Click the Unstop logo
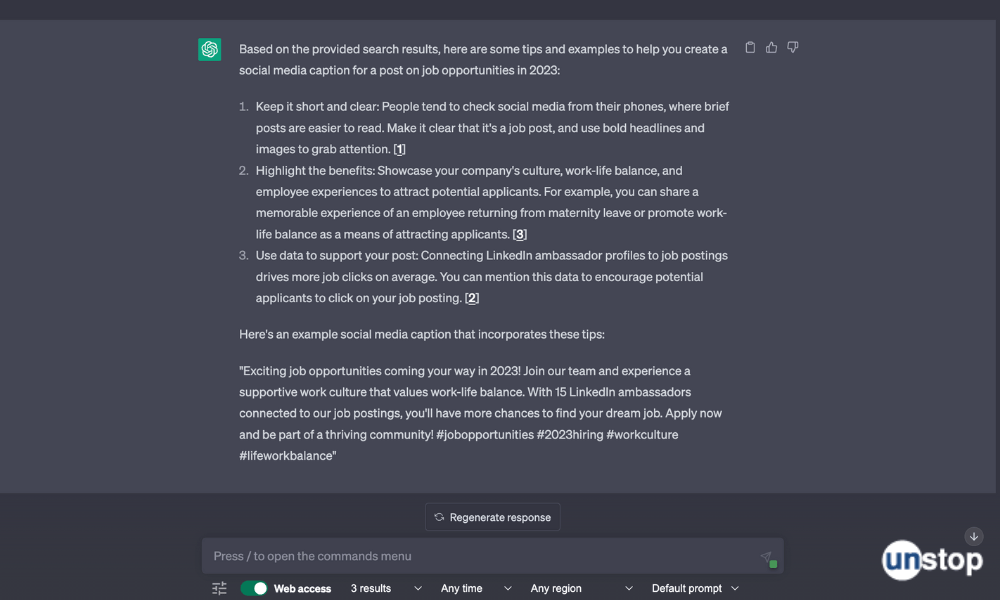1000x600 pixels. tap(932, 560)
